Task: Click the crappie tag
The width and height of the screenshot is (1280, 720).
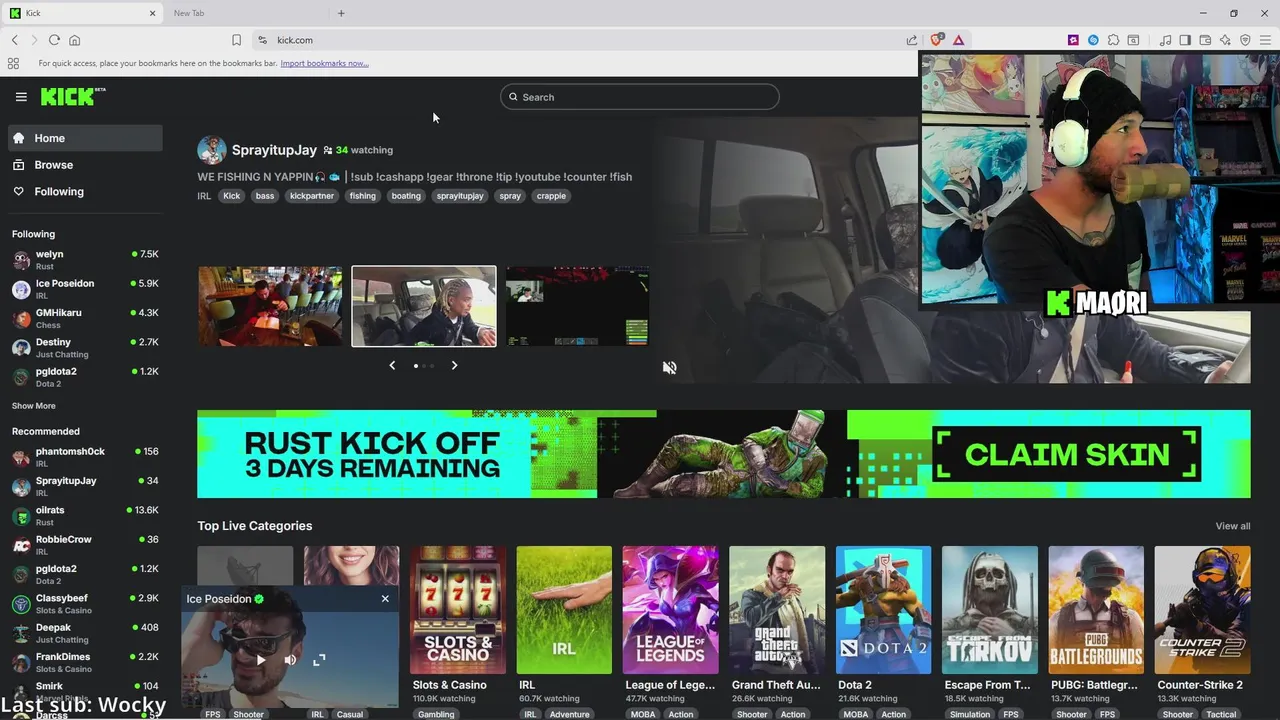Action: coord(551,196)
